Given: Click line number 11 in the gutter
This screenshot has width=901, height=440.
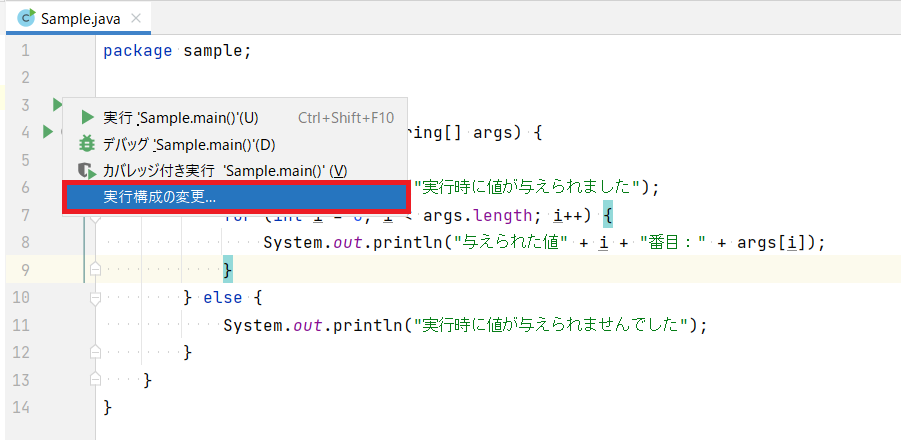Looking at the screenshot, I should coord(21,325).
